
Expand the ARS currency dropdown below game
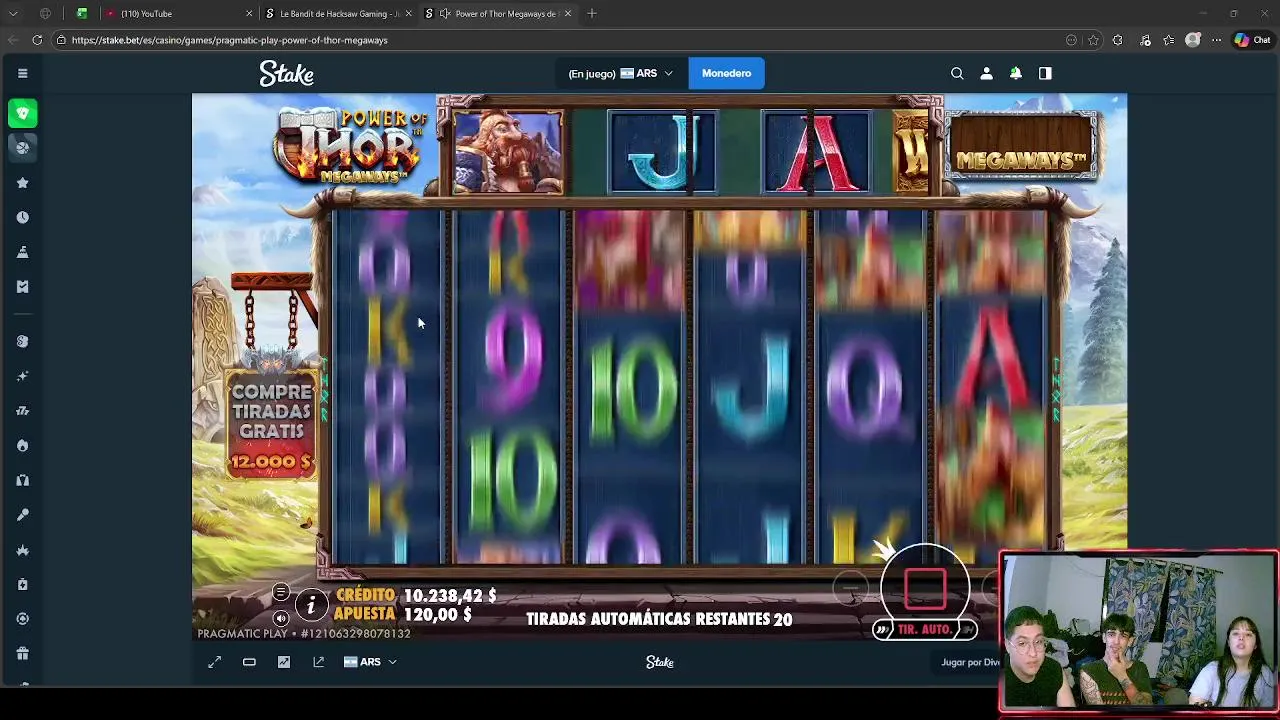pyautogui.click(x=370, y=662)
